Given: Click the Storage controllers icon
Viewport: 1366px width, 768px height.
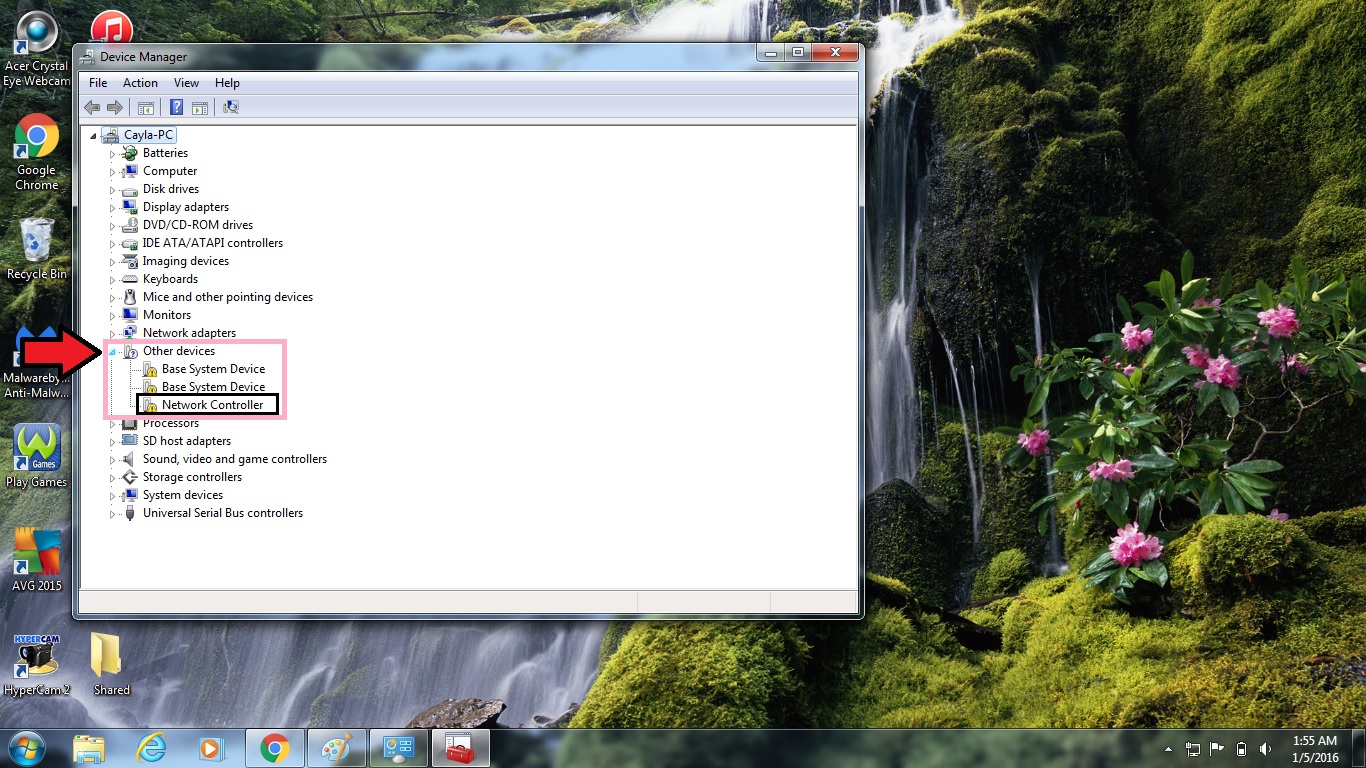Looking at the screenshot, I should [129, 477].
